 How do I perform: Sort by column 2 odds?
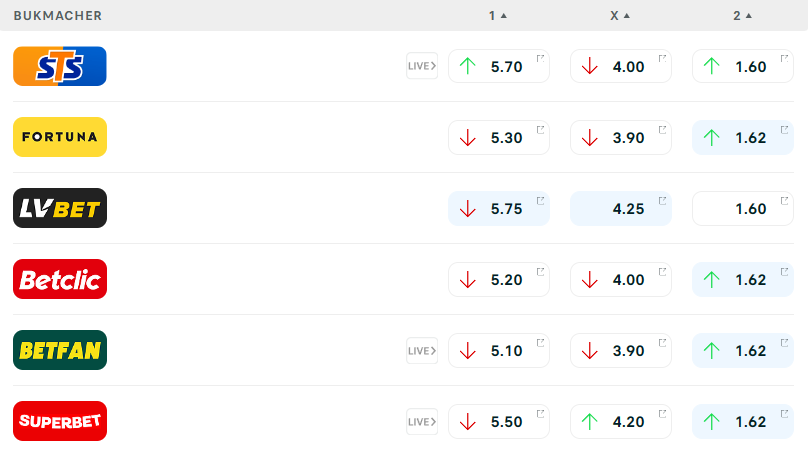(x=742, y=15)
